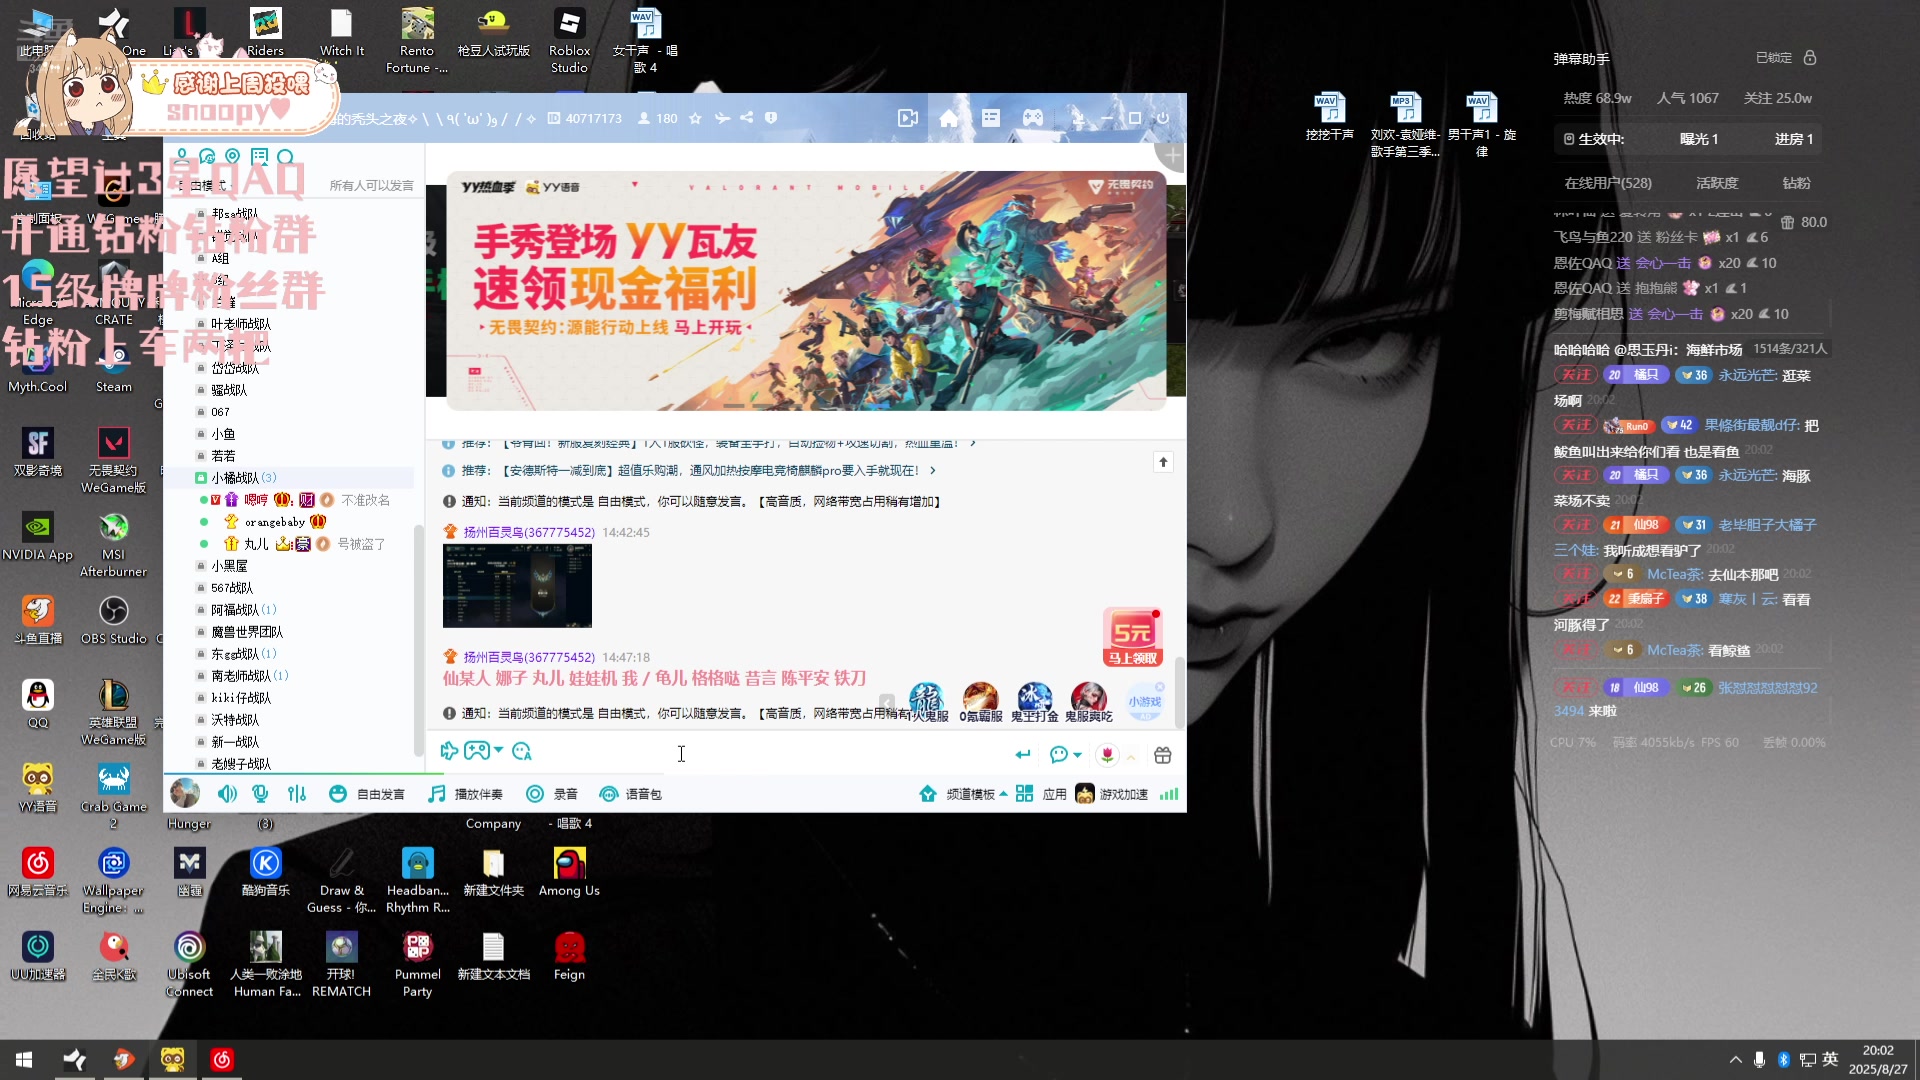Viewport: 1920px width, 1080px height.
Task: Launch the Among Us desktop shortcut
Action: point(569,872)
